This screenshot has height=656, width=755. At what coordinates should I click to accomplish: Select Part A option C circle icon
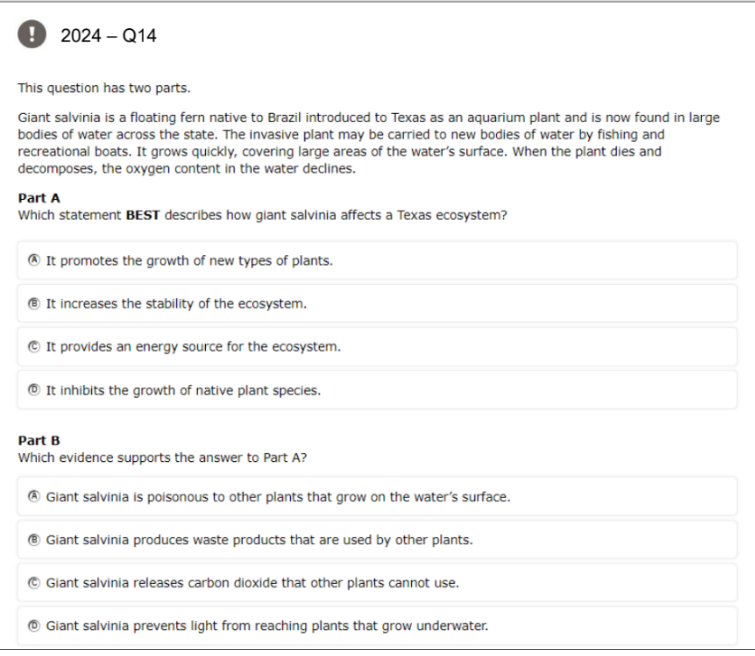(34, 346)
